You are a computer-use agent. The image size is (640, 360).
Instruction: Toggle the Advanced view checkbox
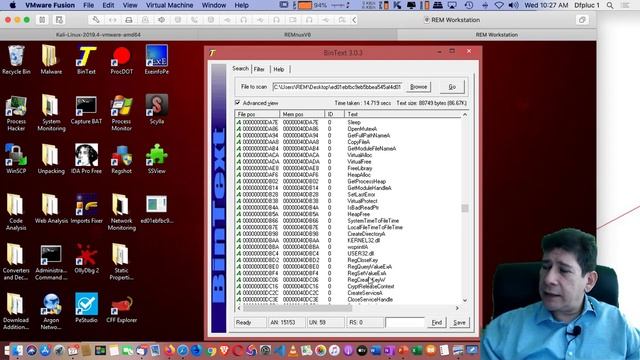[238, 102]
